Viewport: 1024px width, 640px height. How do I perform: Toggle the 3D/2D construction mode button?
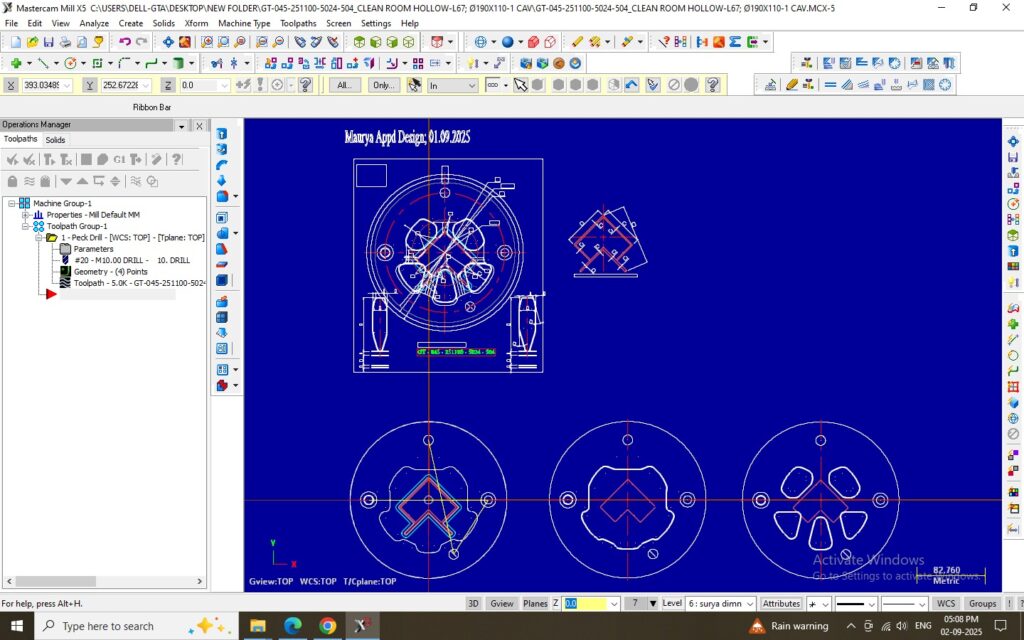[474, 603]
